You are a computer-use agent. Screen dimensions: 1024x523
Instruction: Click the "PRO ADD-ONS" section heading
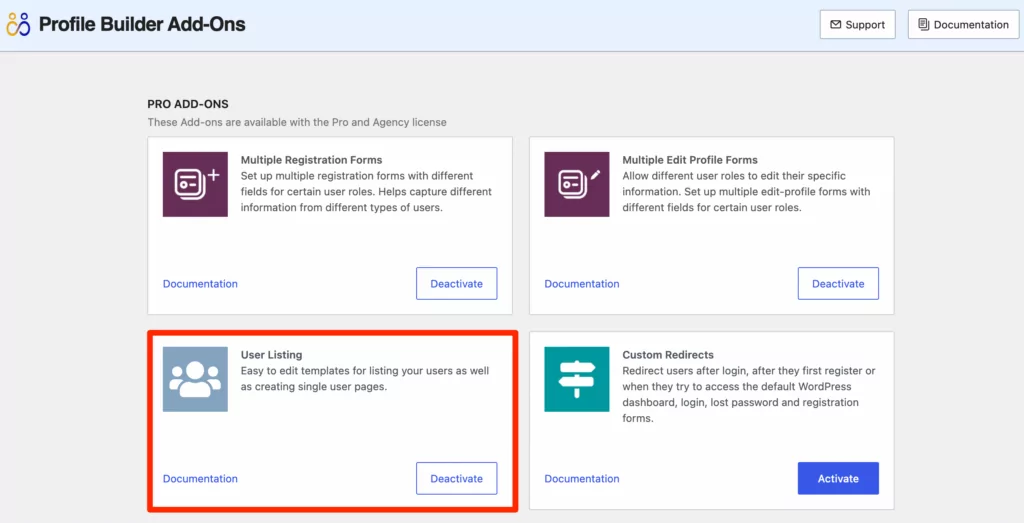(187, 104)
